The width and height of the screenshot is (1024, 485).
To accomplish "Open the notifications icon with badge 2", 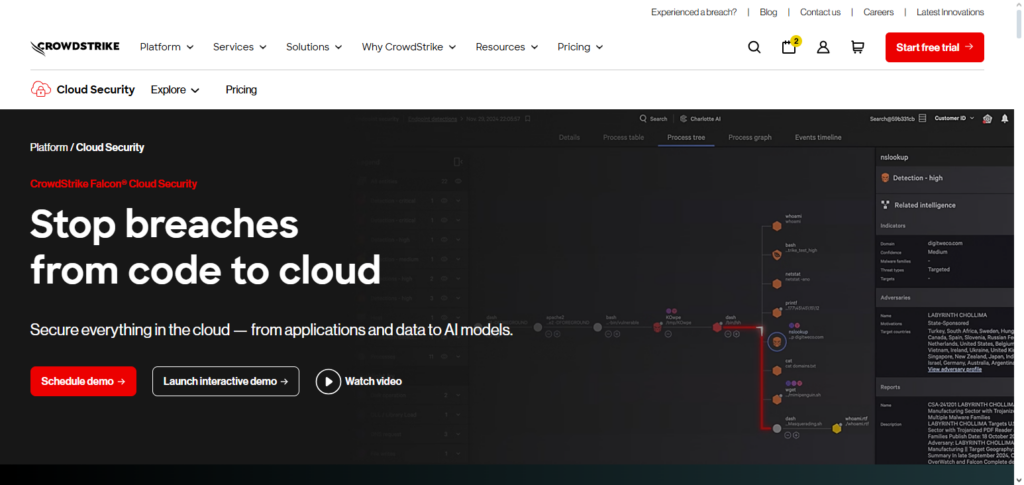I will [x=790, y=46].
